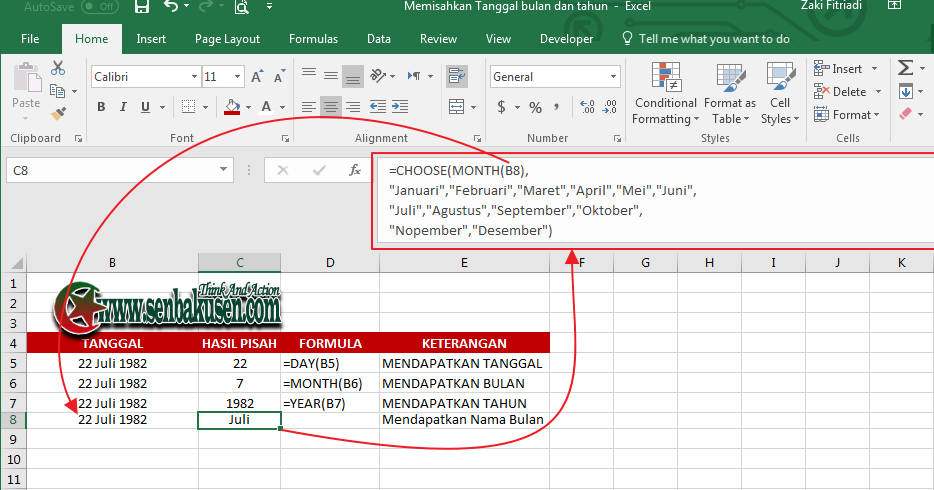Align cell text right
This screenshot has height=490, width=934.
(x=353, y=107)
